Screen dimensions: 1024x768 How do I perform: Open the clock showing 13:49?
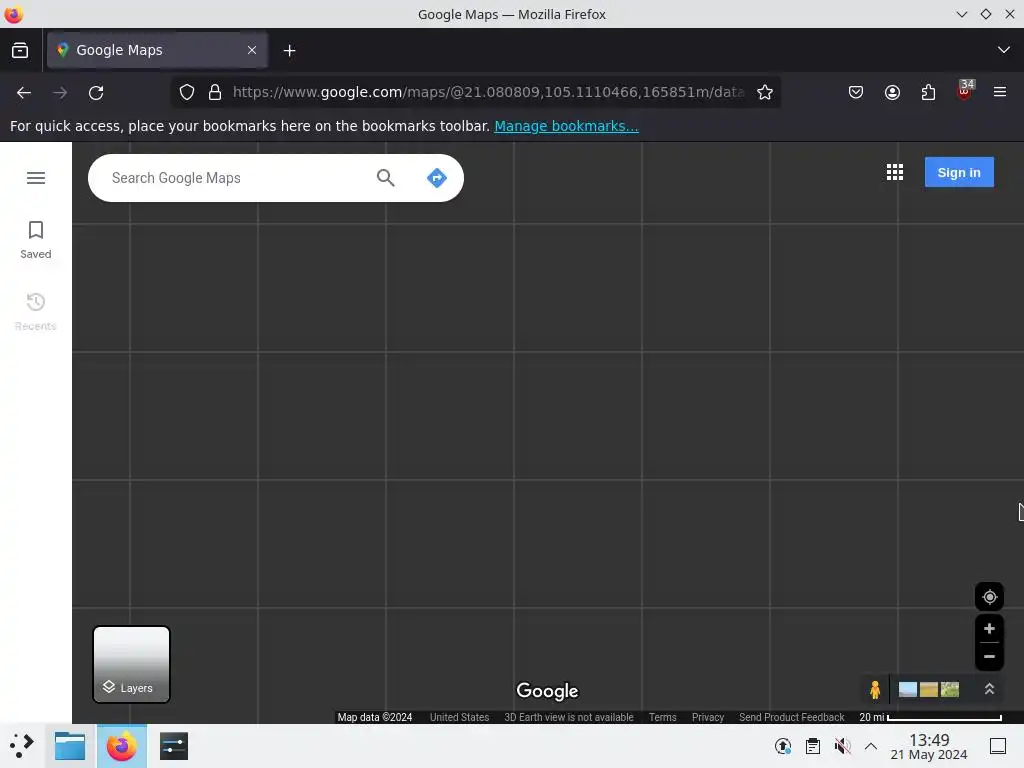point(929,746)
